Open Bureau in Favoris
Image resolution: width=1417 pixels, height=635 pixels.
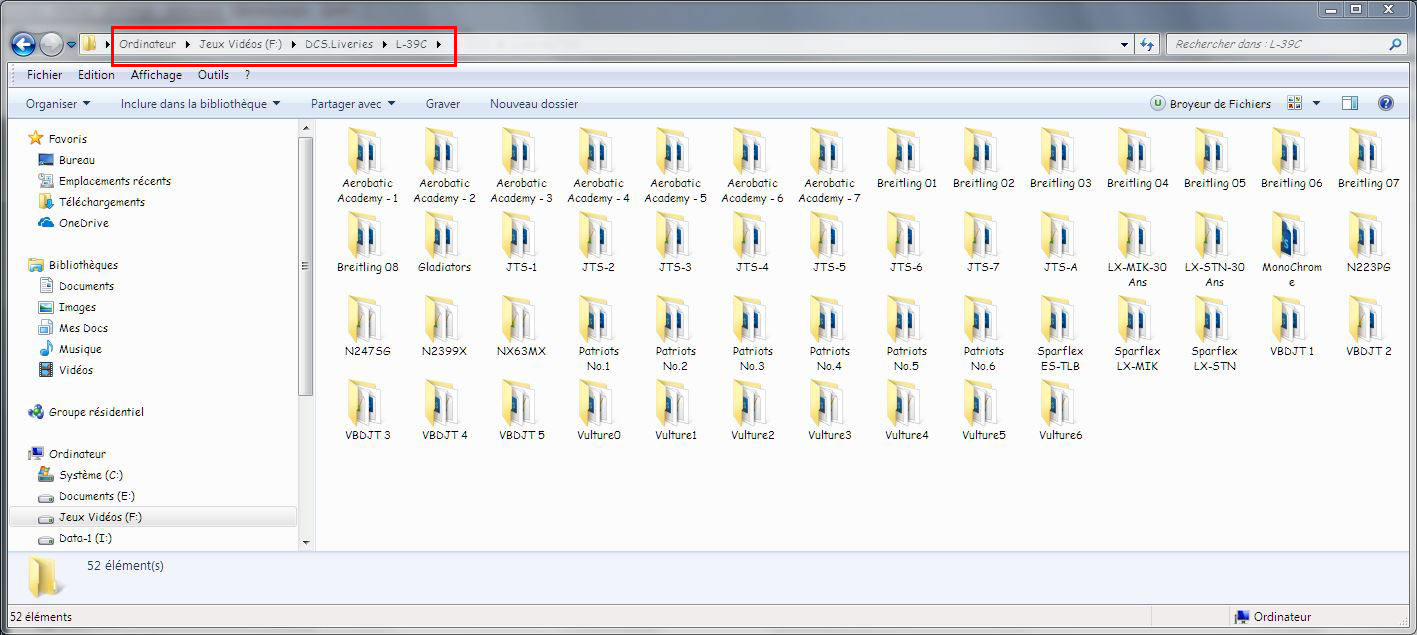click(77, 160)
